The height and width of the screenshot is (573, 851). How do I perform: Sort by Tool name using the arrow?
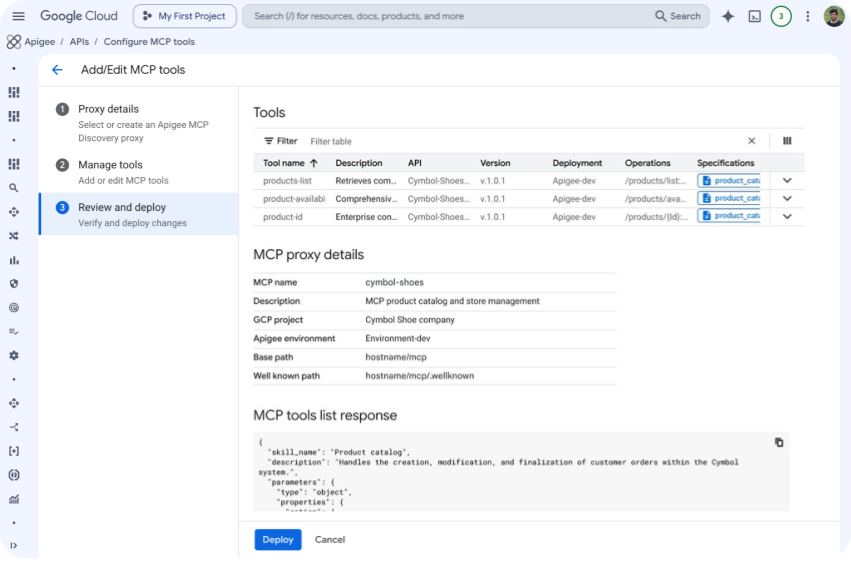point(314,163)
